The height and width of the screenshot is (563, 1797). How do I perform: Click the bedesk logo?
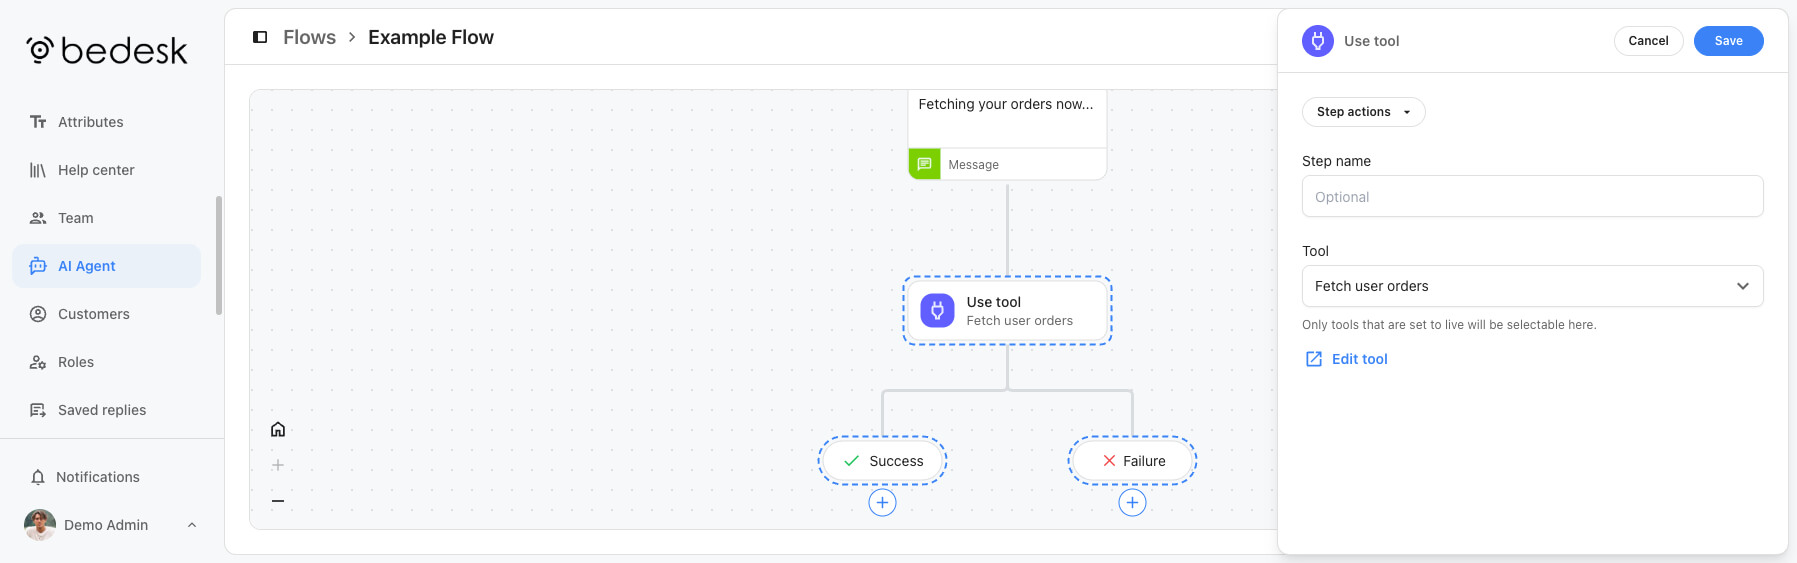pos(107,50)
